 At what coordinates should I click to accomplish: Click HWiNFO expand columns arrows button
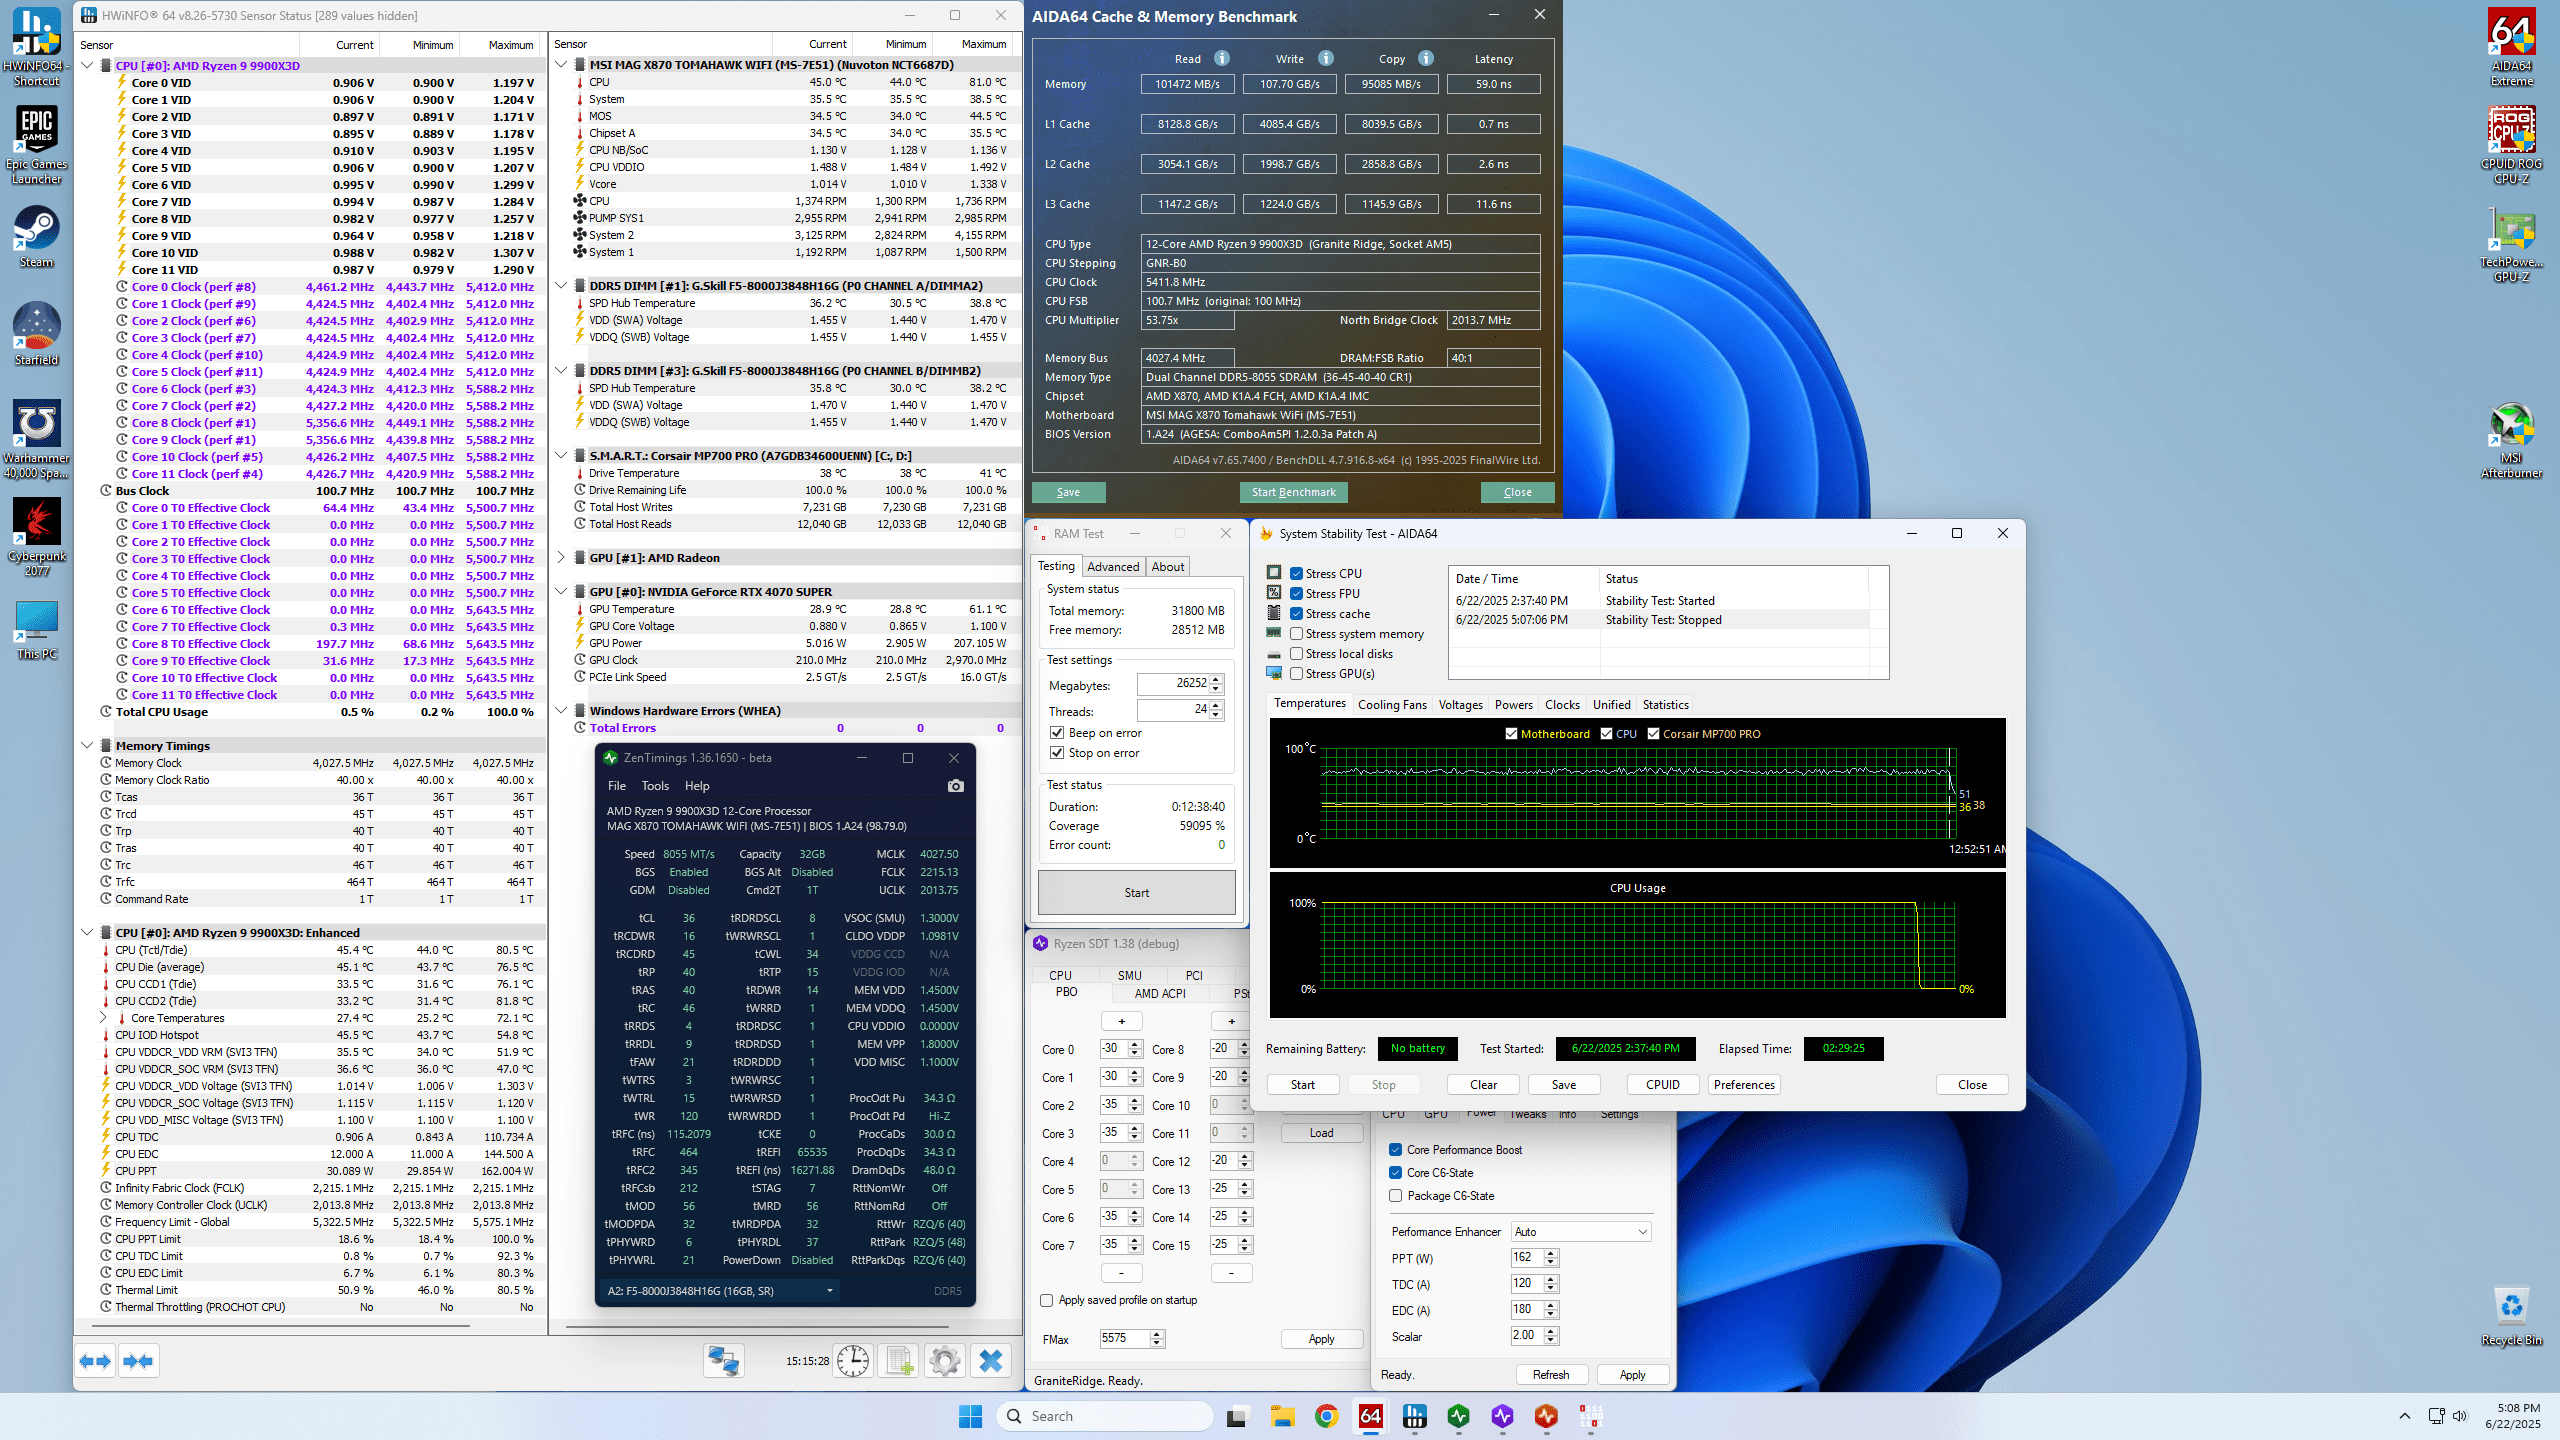(96, 1361)
